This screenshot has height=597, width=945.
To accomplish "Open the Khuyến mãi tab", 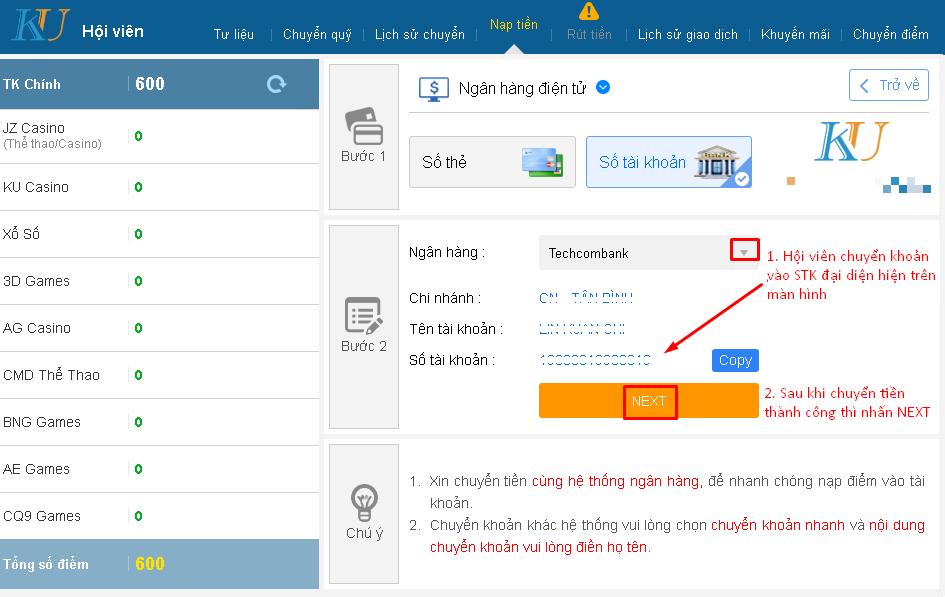I will tap(795, 34).
